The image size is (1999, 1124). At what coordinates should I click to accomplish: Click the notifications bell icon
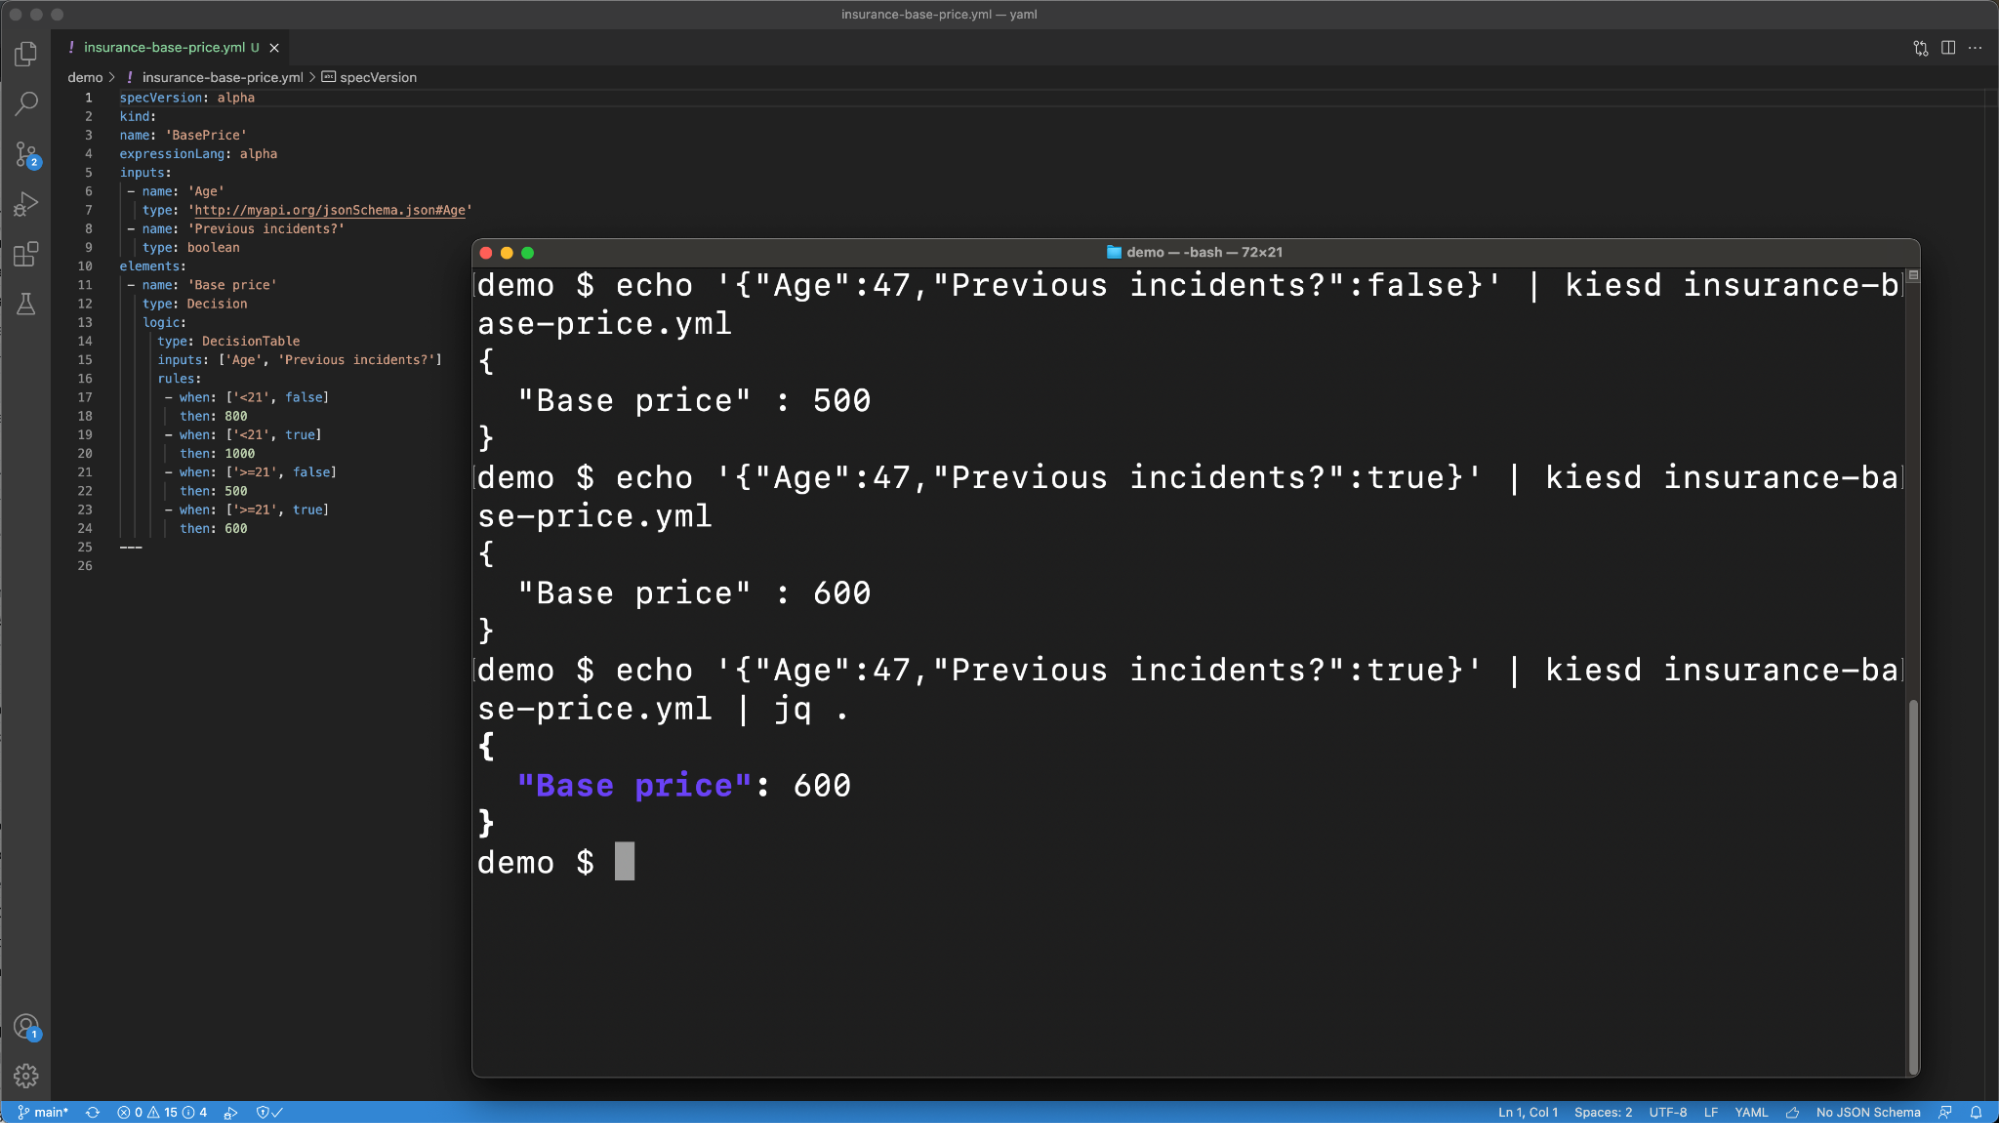tap(1975, 1112)
